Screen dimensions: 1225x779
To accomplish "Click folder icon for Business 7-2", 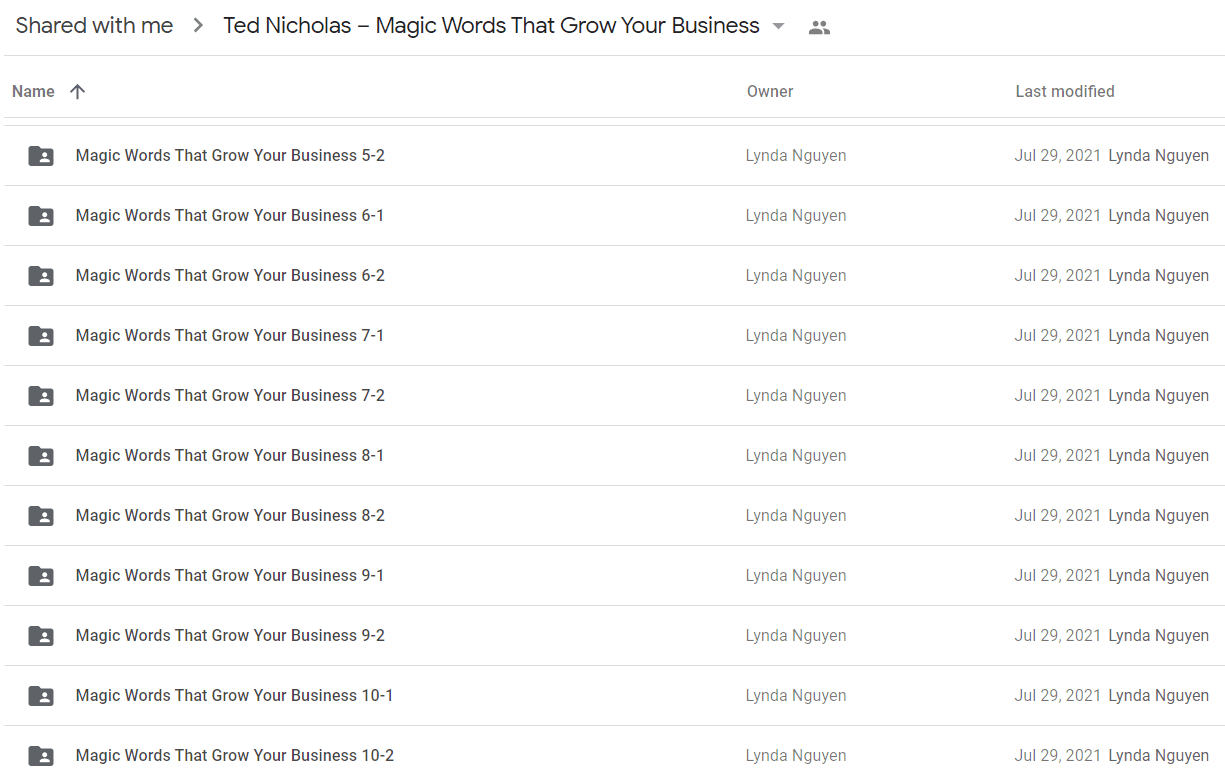I will pos(41,396).
